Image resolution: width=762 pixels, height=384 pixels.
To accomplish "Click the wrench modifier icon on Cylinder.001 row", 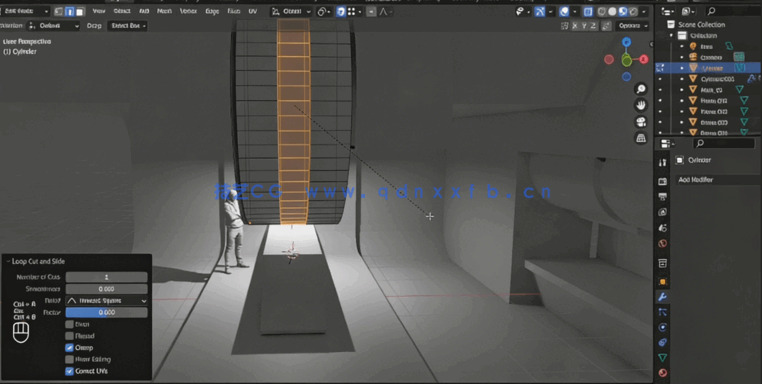I will [751, 79].
